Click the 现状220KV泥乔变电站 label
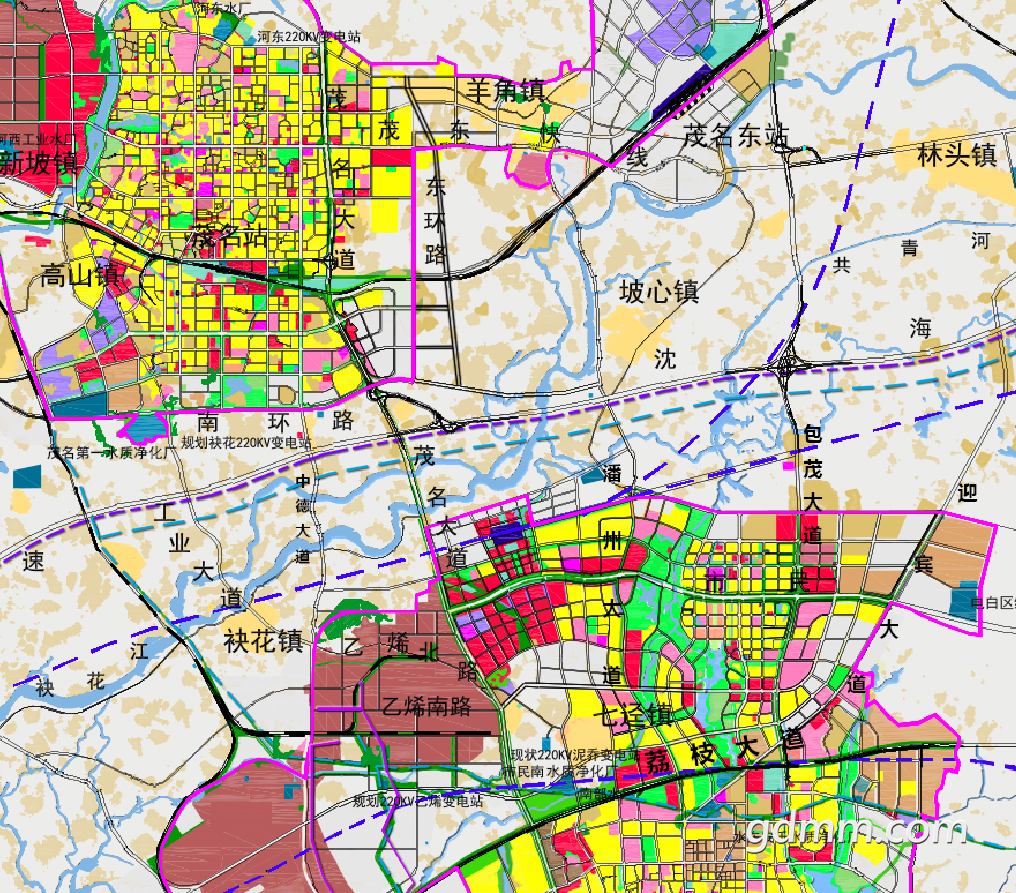1016x893 pixels. pyautogui.click(x=576, y=755)
